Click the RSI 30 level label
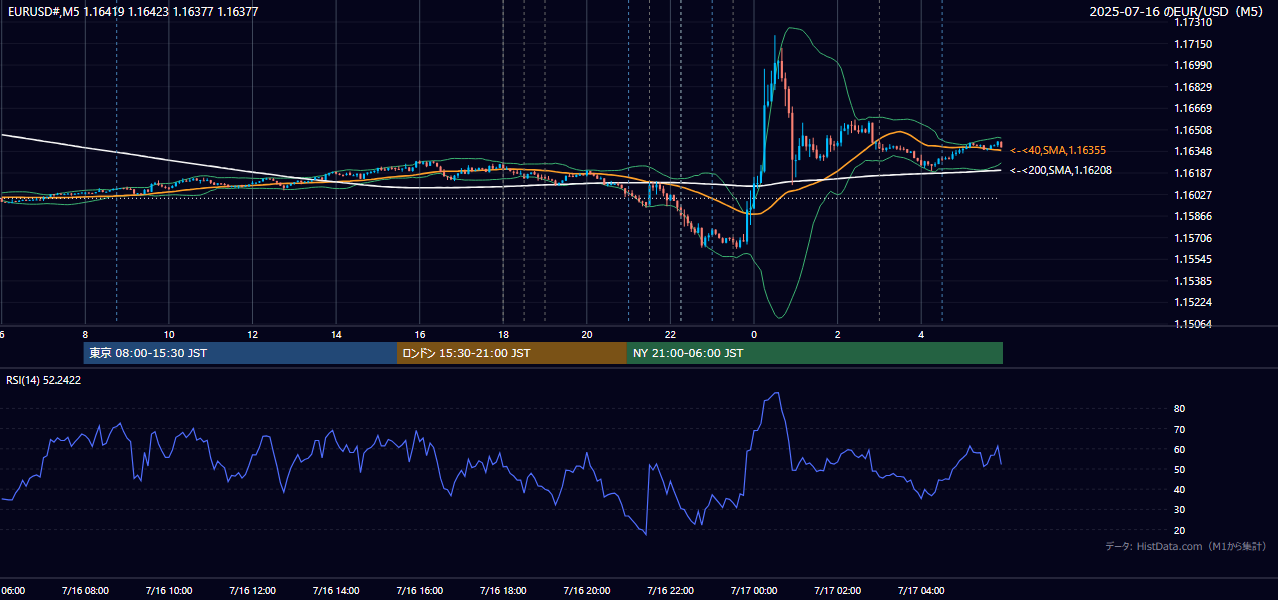 [1180, 510]
